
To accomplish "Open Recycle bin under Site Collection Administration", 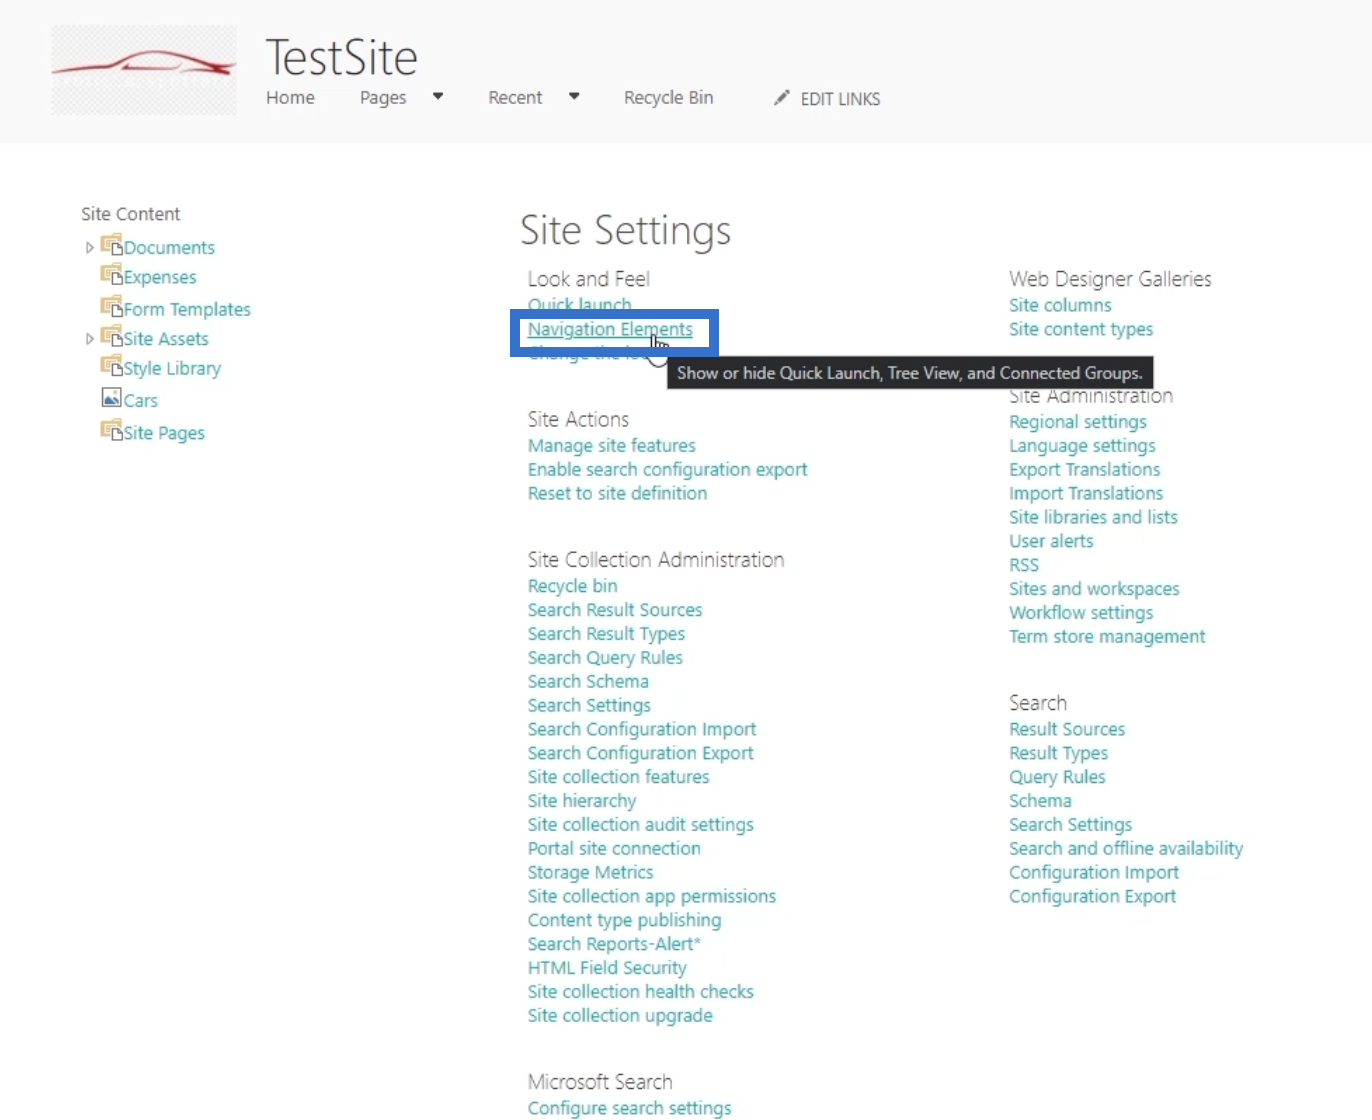I will point(573,586).
